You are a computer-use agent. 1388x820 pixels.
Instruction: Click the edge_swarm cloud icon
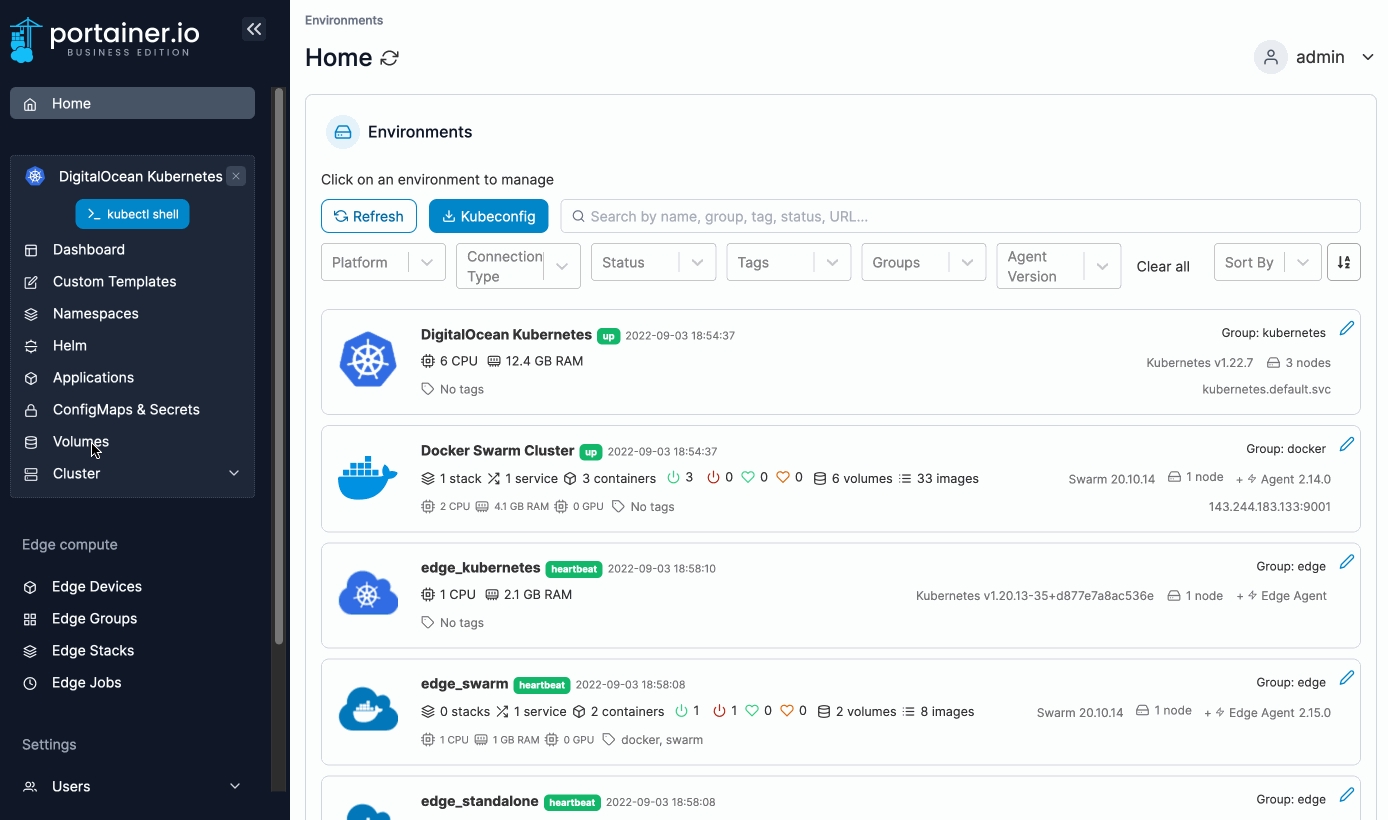368,711
